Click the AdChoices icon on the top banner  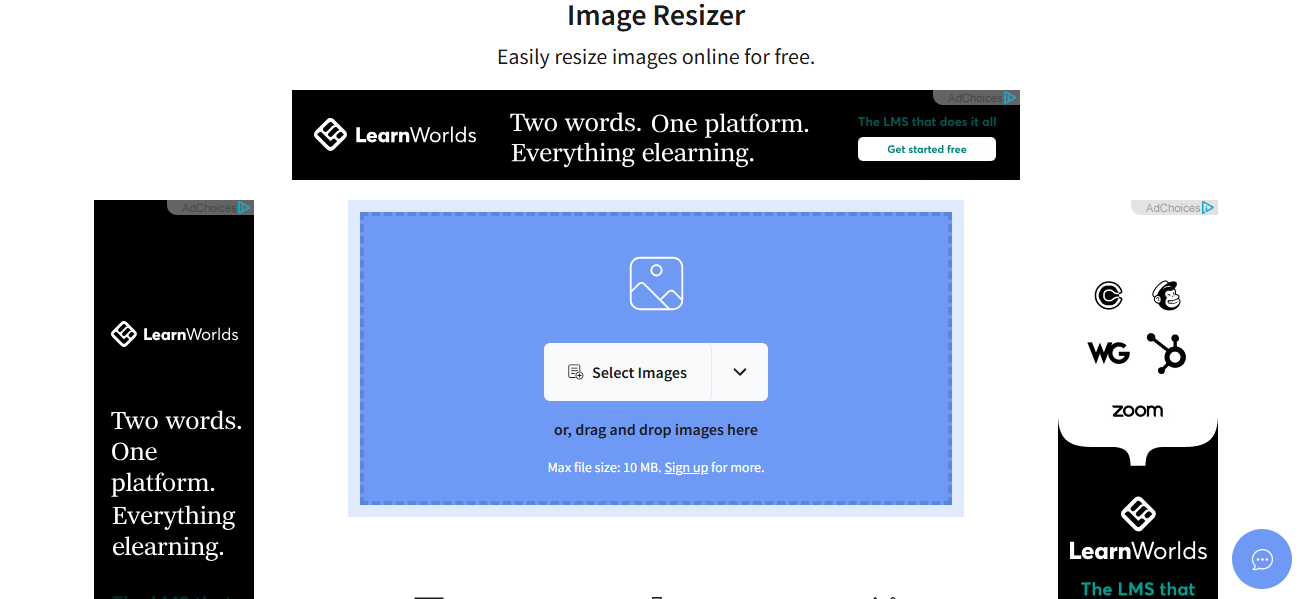click(x=1011, y=97)
